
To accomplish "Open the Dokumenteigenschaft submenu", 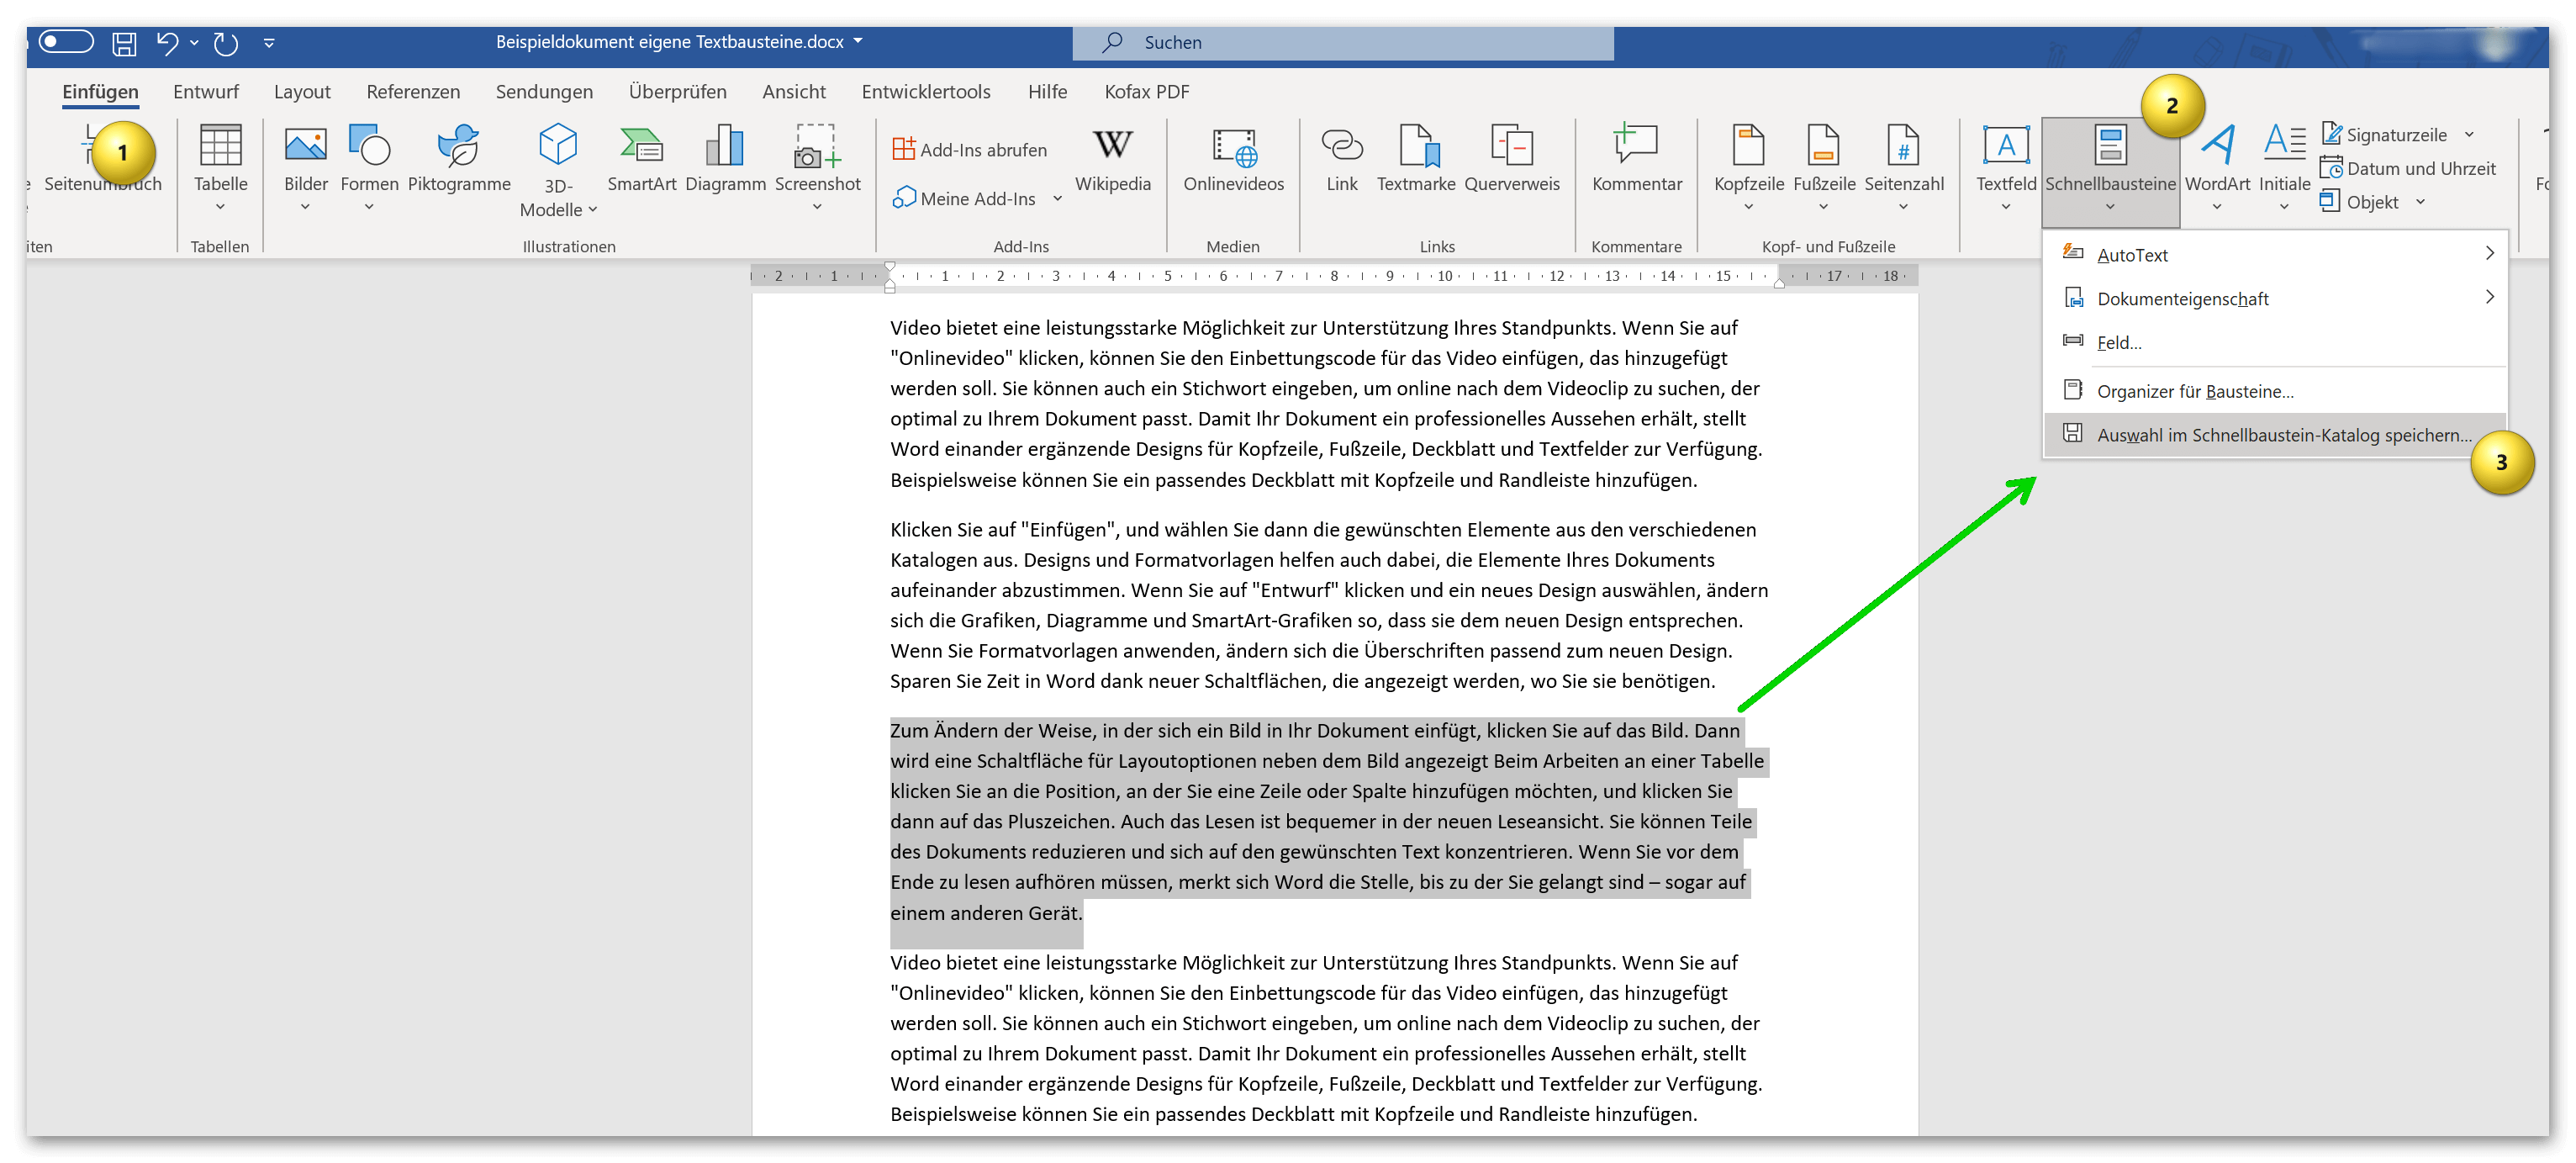I will click(x=2275, y=298).
